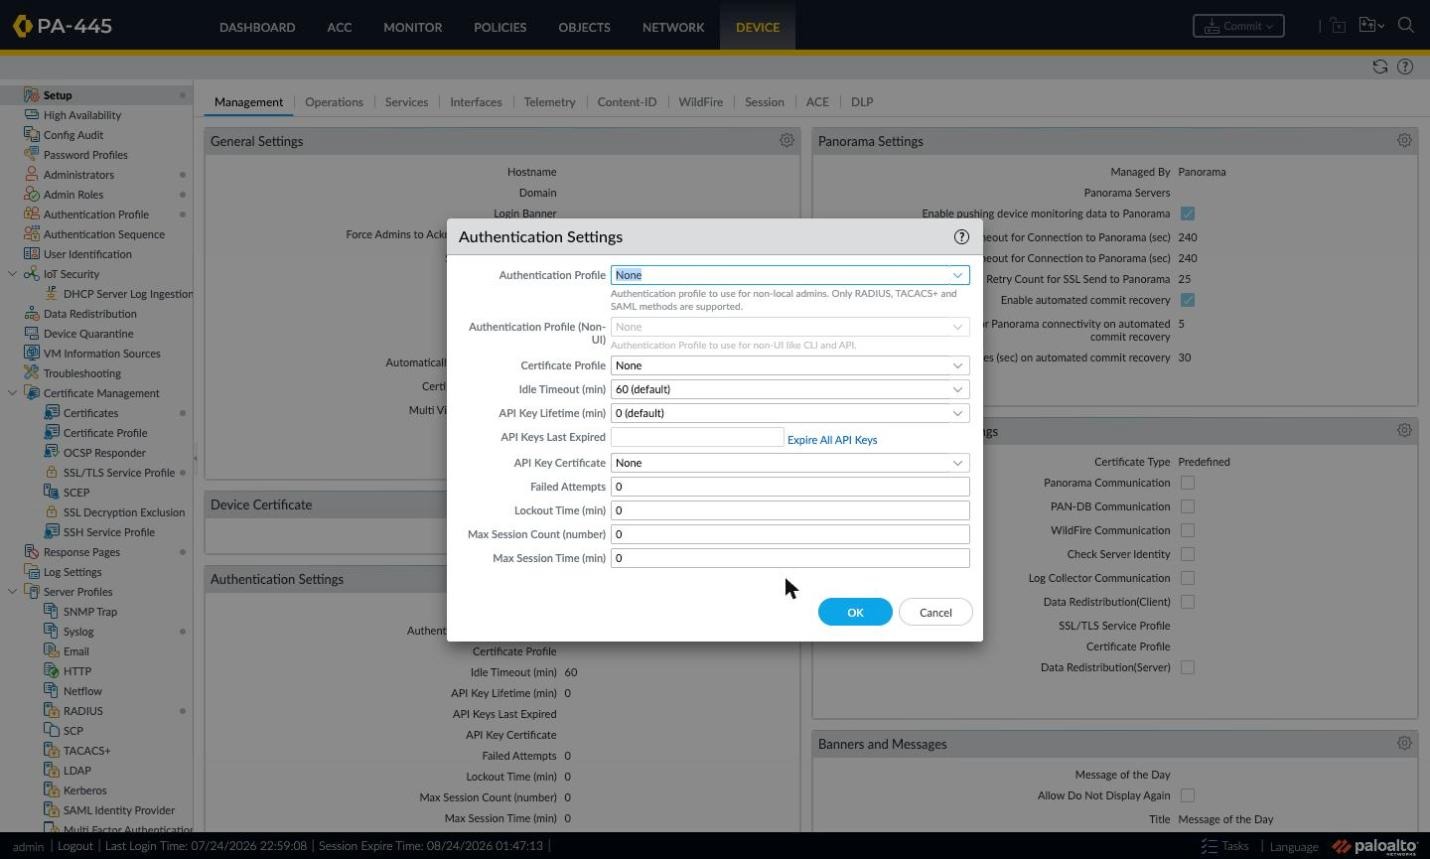The image size is (1430, 859).
Task: Click OK in Authentication Settings
Action: [x=855, y=612]
